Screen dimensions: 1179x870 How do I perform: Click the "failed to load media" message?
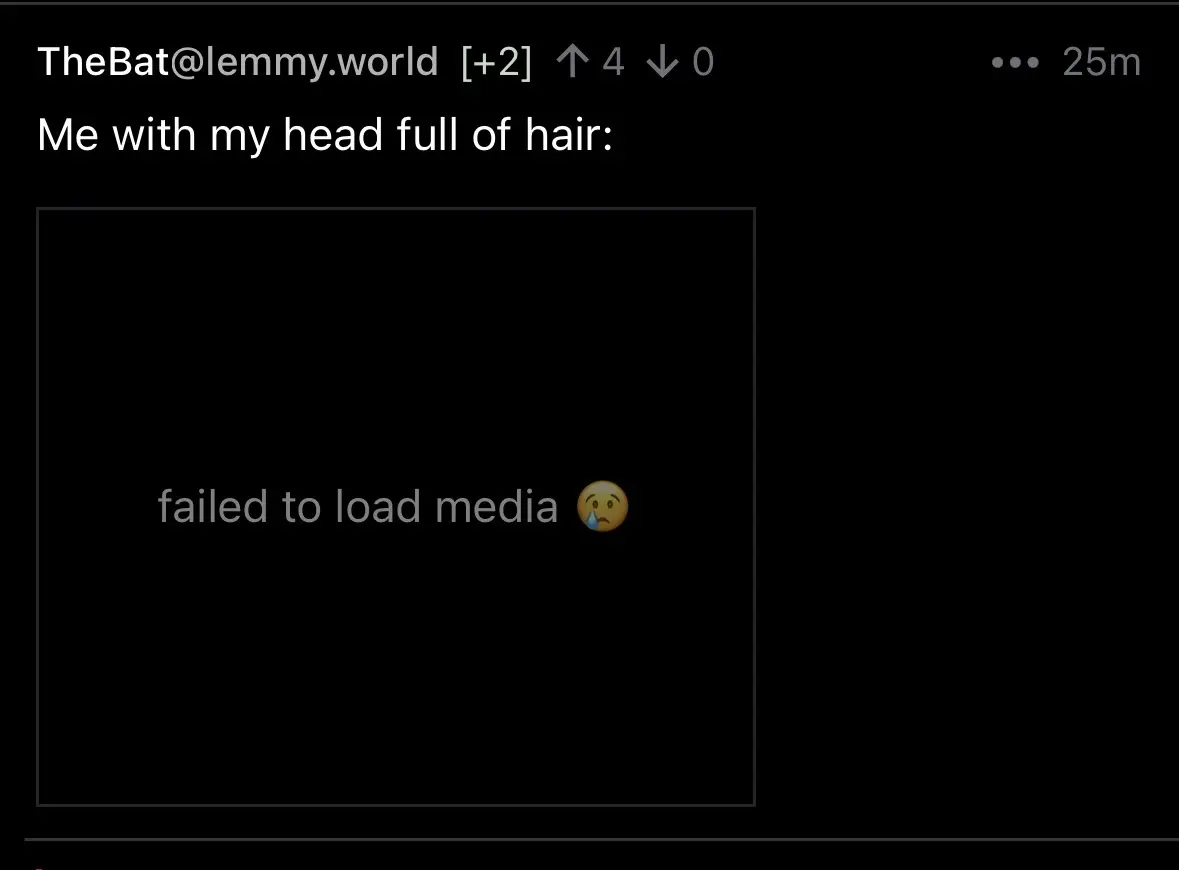tap(358, 506)
